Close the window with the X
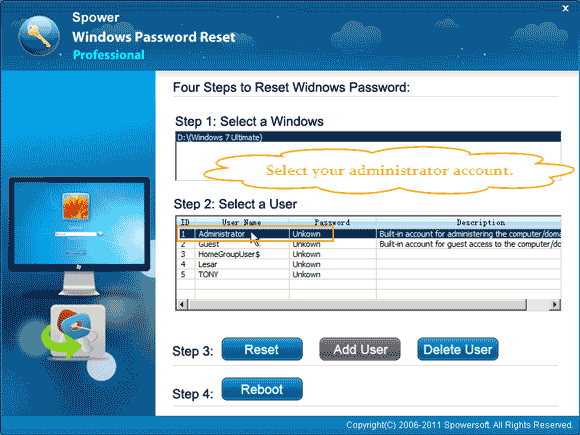This screenshot has height=435, width=580. pos(566,8)
